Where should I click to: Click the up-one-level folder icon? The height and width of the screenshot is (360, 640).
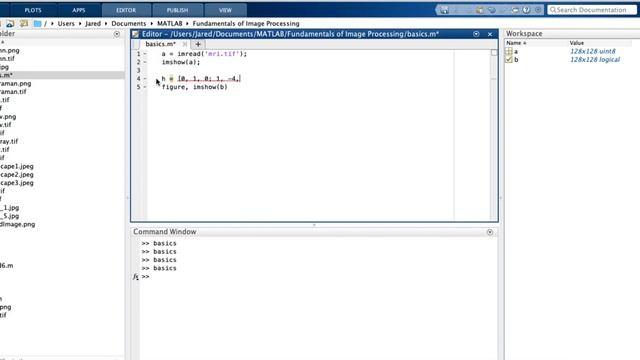tap(10, 24)
